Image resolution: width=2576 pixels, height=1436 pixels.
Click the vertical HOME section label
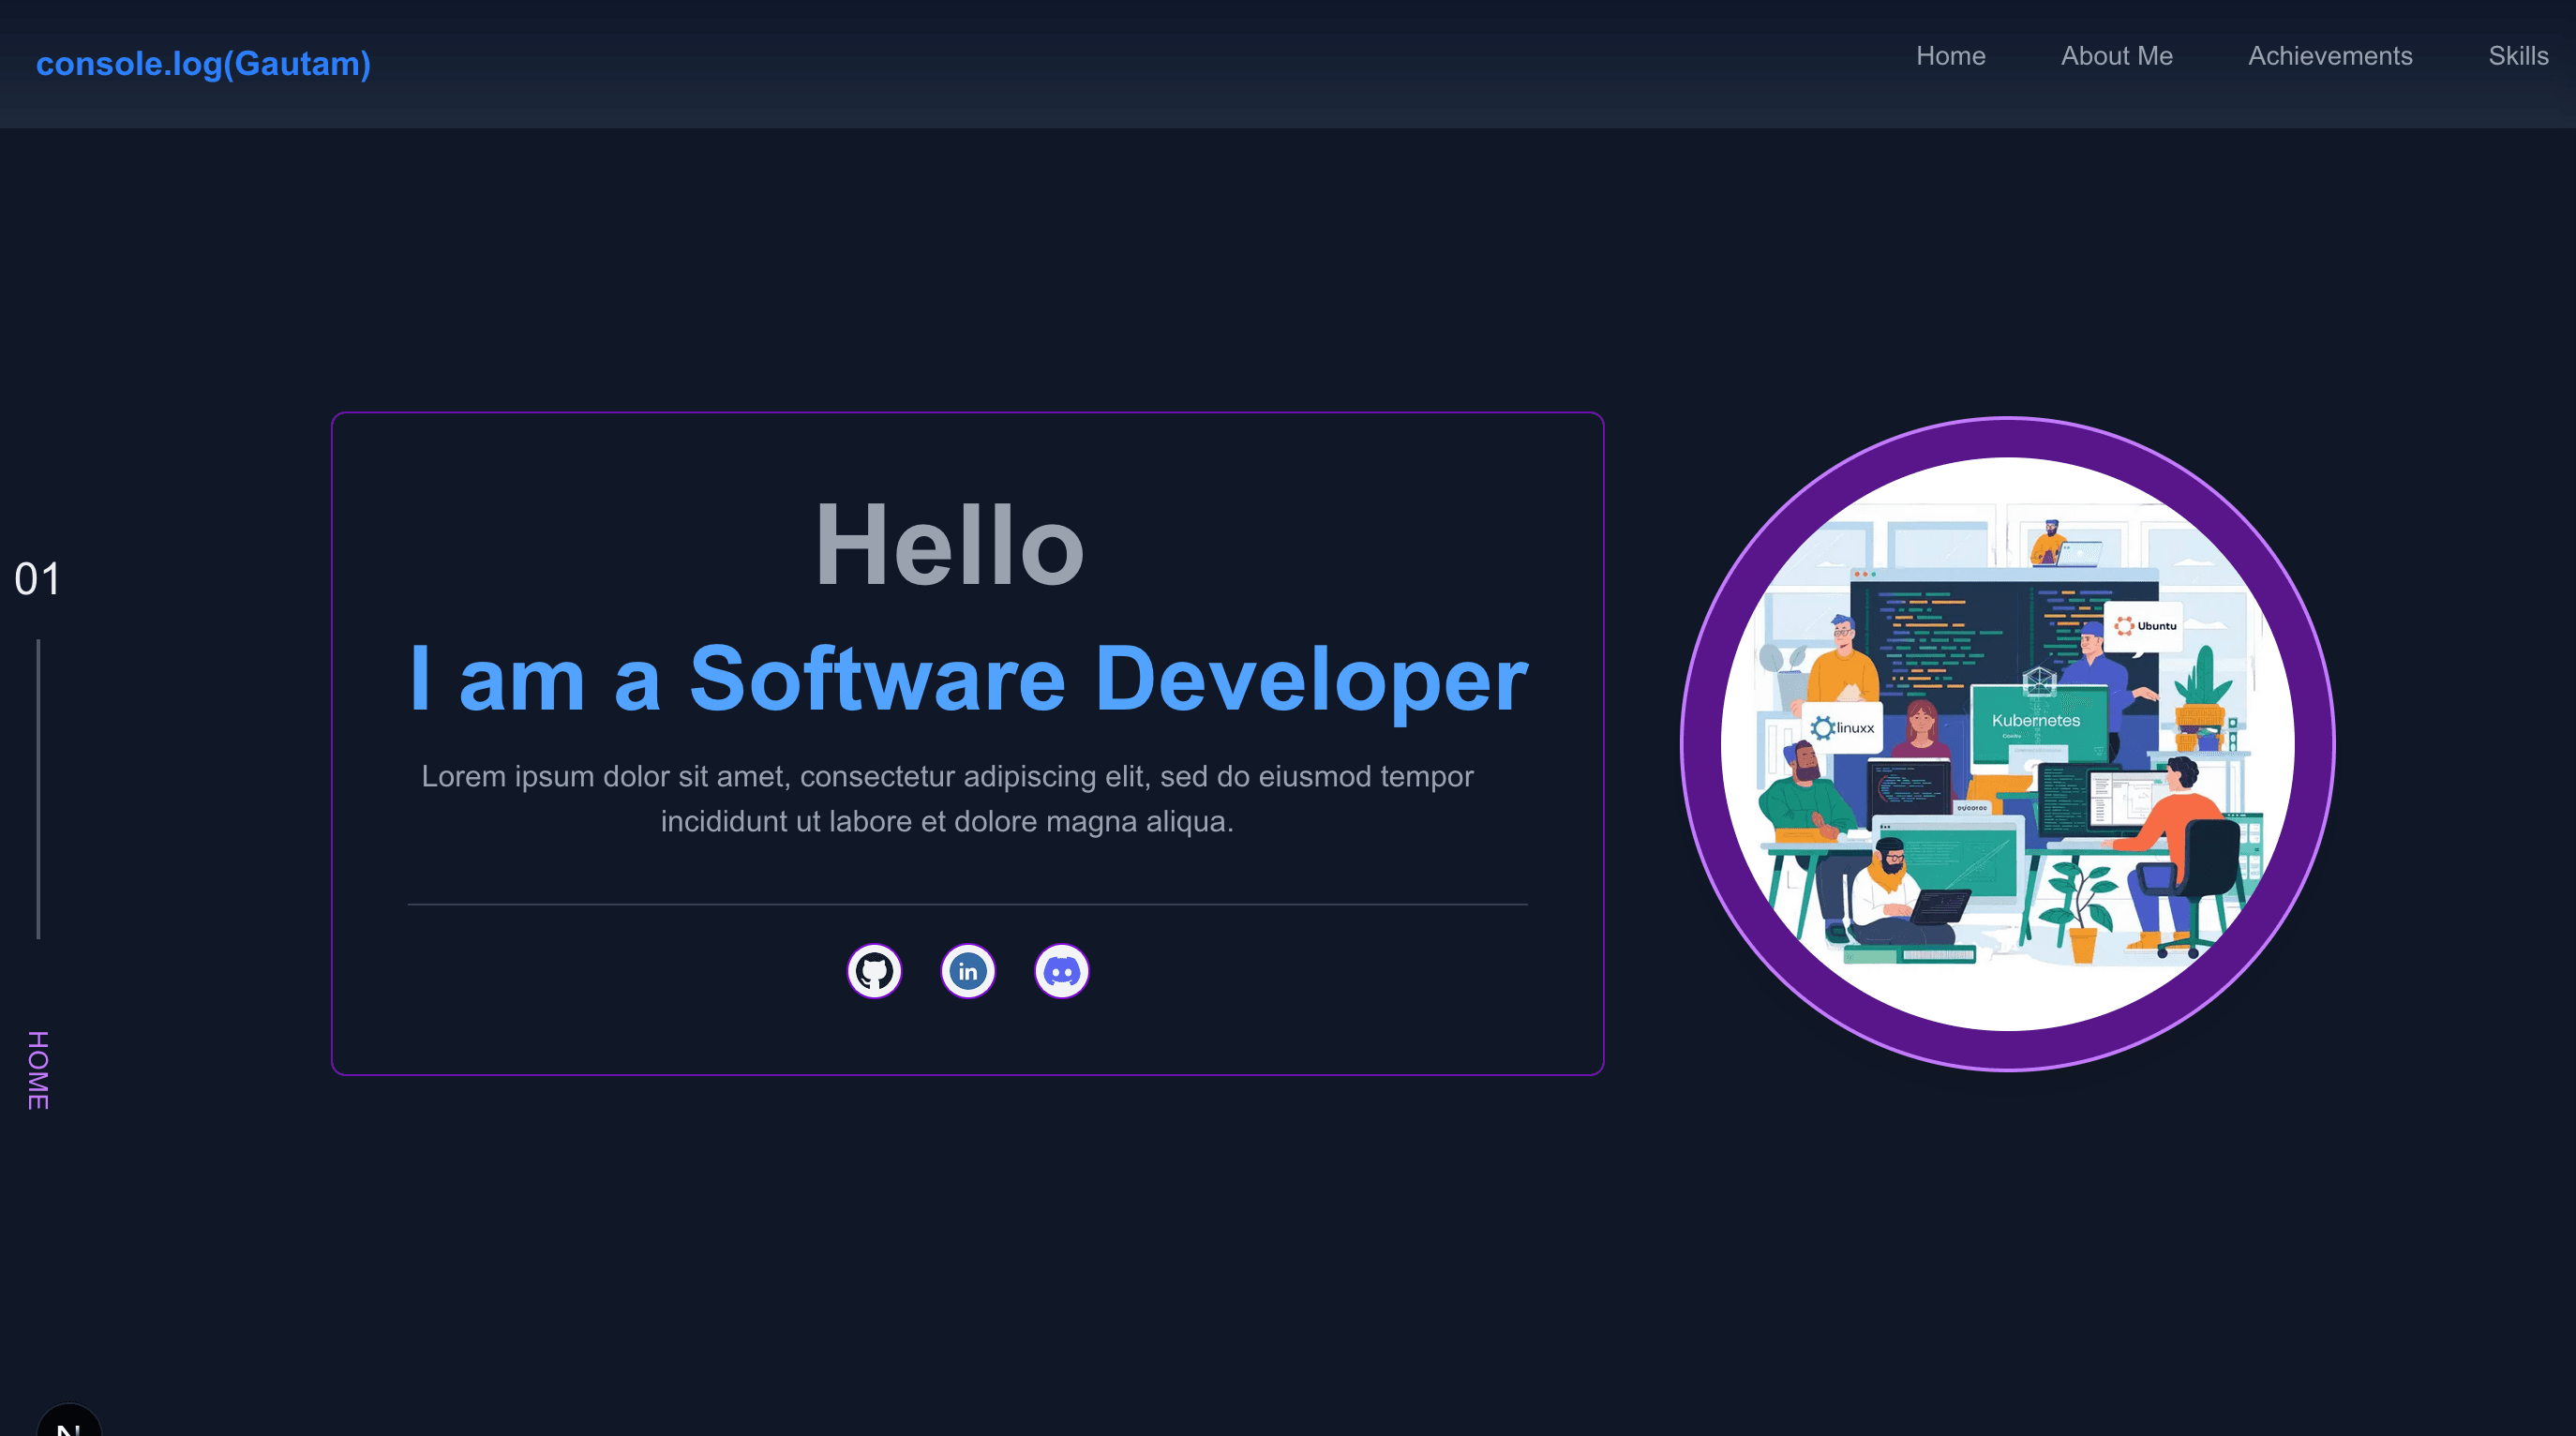(38, 1070)
